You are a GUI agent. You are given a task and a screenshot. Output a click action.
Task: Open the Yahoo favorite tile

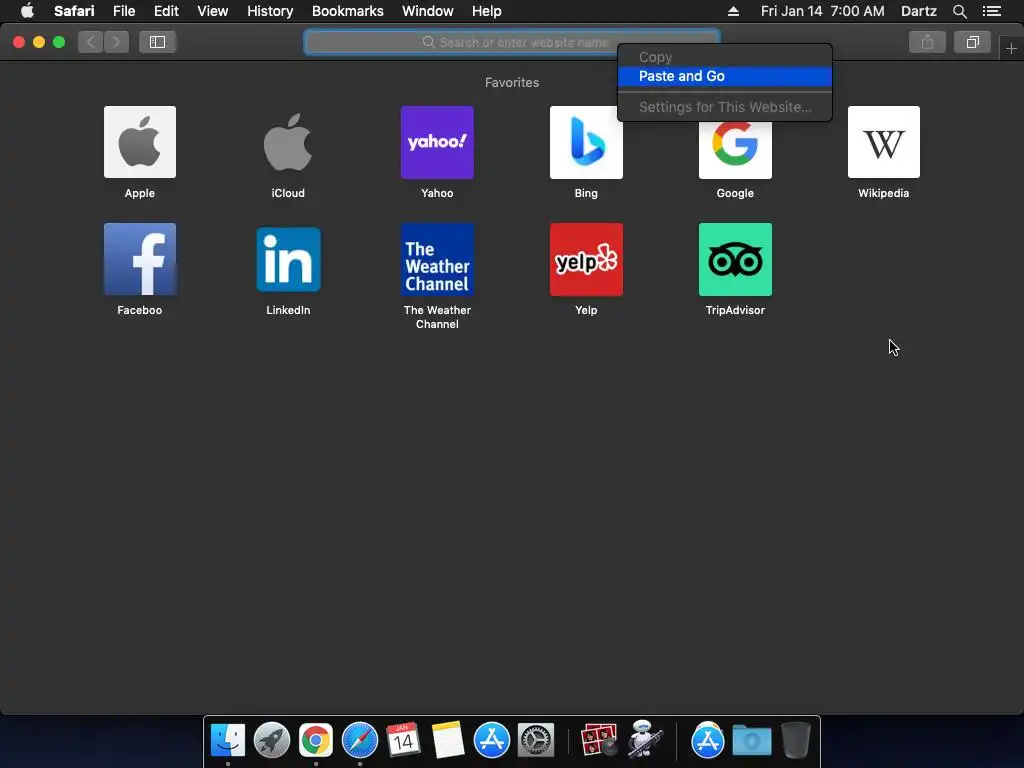[437, 142]
